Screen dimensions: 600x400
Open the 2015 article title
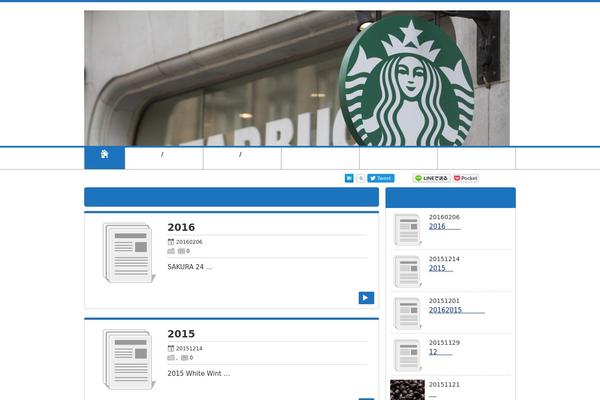[181, 333]
